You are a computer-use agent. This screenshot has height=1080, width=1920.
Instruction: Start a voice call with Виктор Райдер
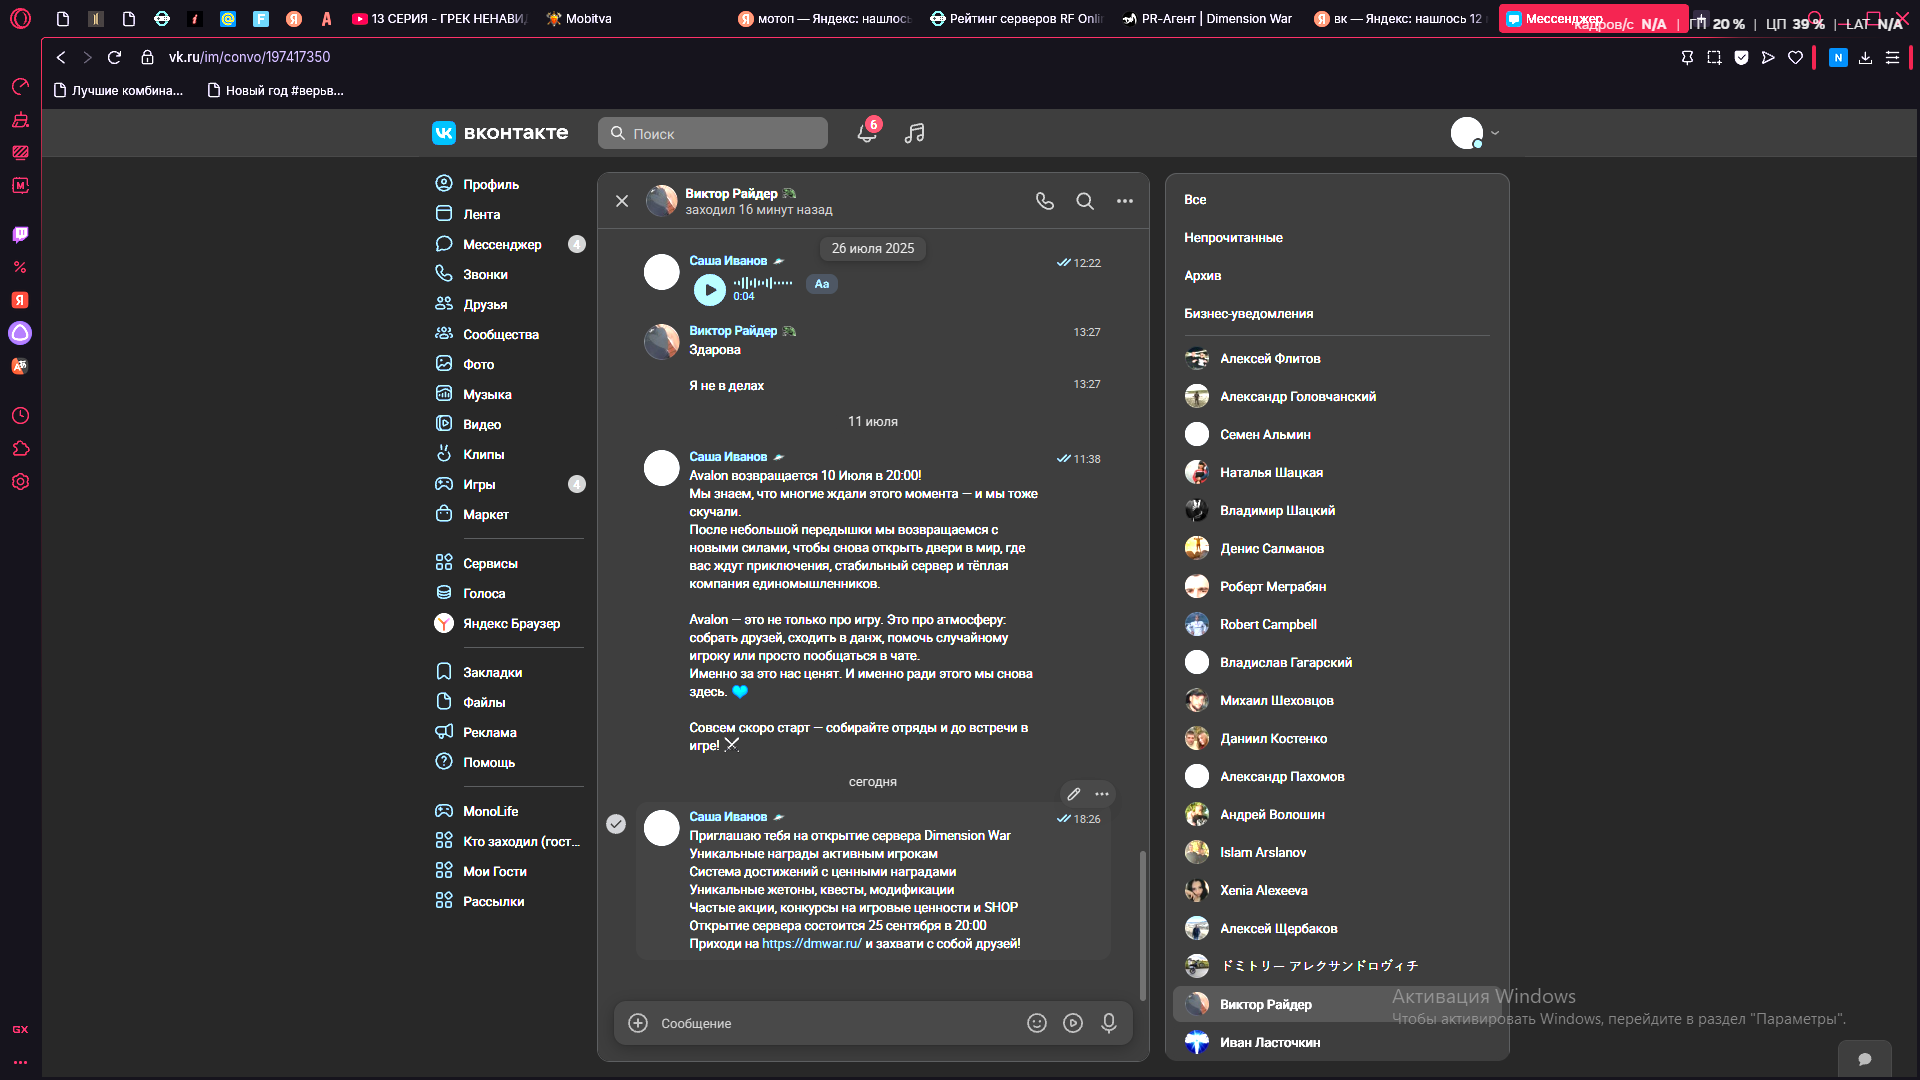pos(1045,201)
